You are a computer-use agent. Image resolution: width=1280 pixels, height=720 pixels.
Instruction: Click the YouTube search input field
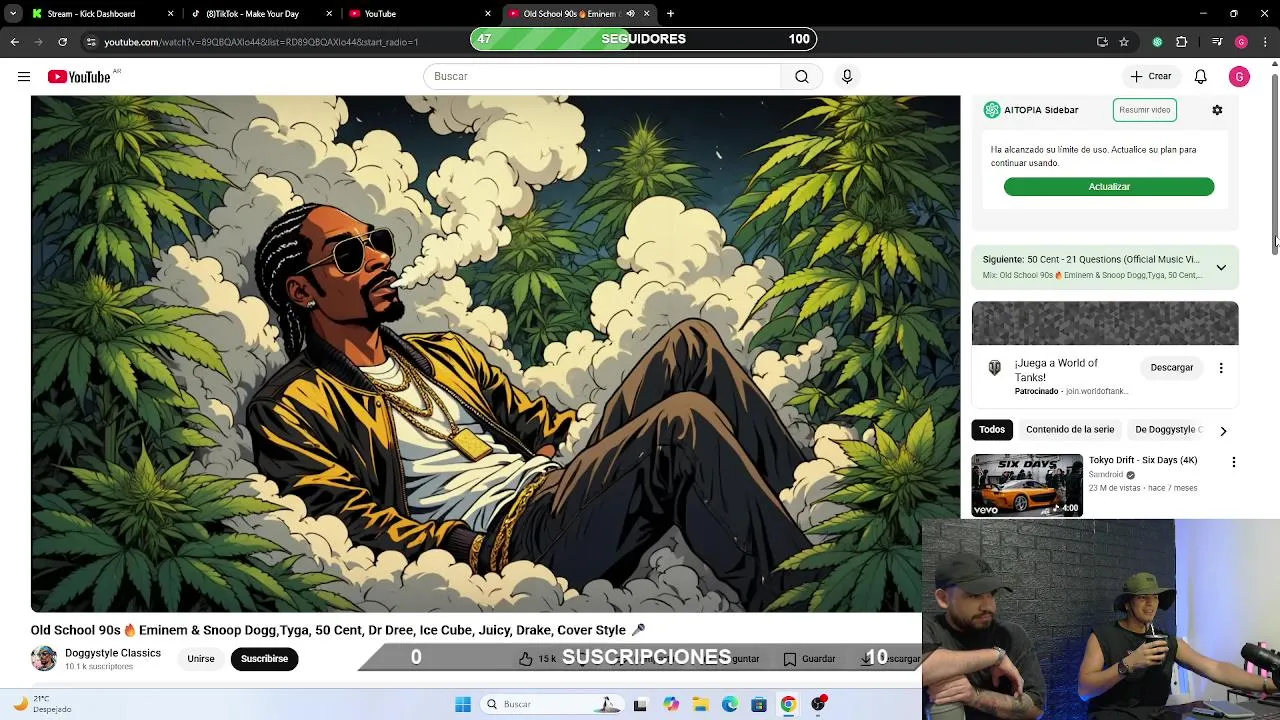click(x=603, y=76)
